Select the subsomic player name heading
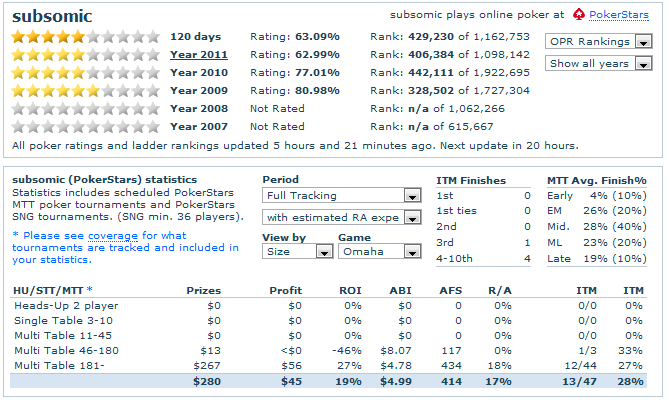The width and height of the screenshot is (669, 402). click(52, 16)
